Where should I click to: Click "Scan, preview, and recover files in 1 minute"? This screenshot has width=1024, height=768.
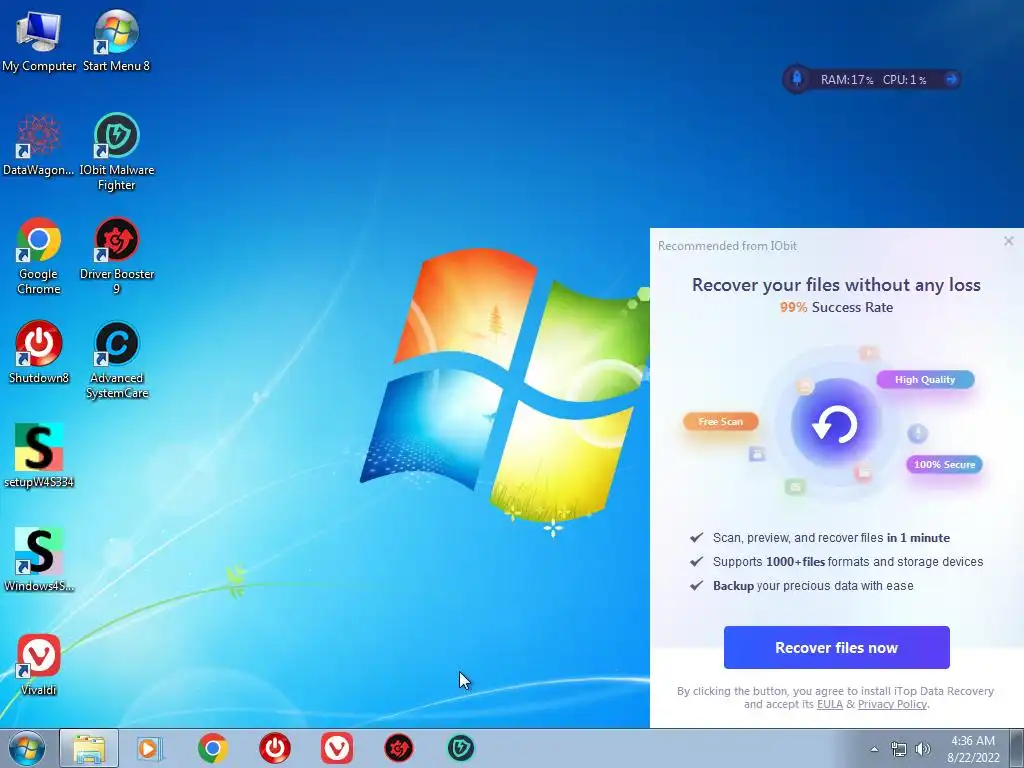(x=831, y=537)
